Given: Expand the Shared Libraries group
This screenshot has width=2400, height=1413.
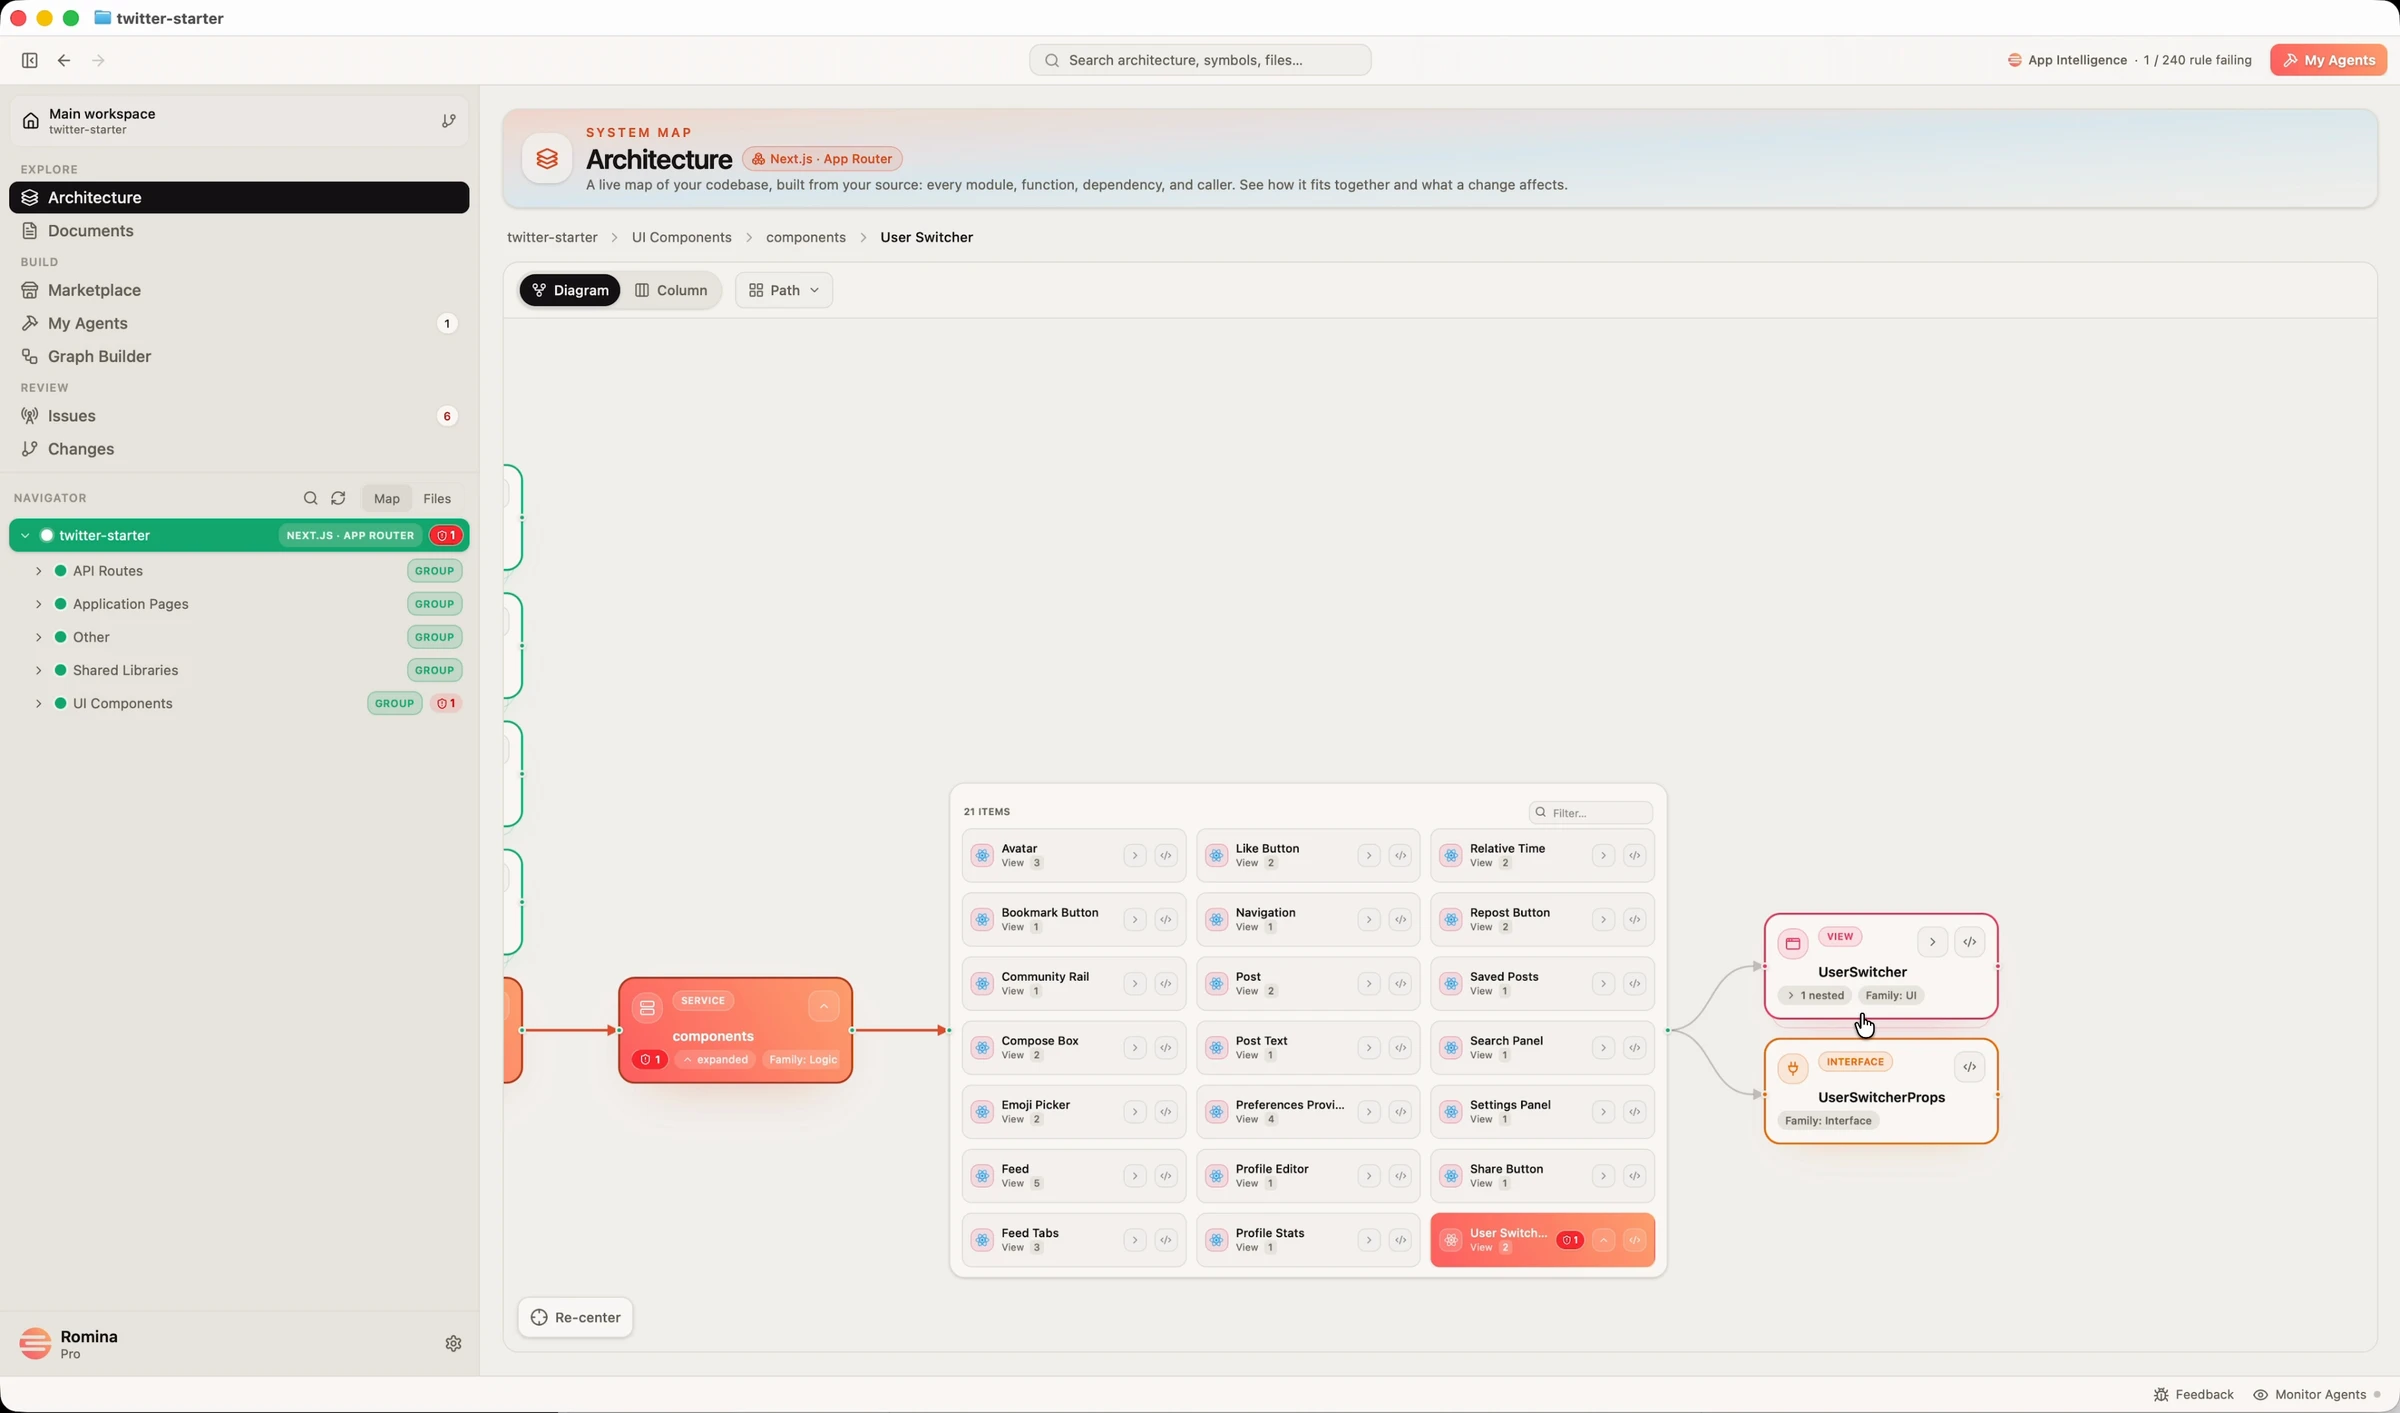Looking at the screenshot, I should [x=38, y=670].
